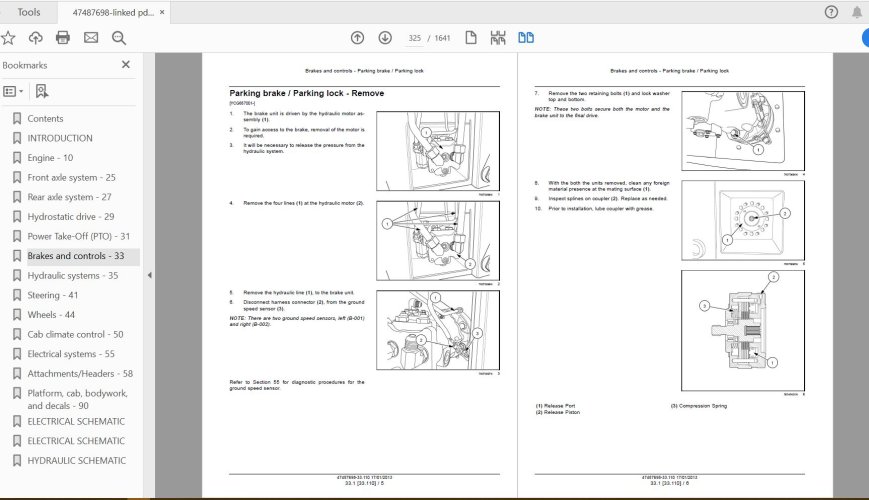This screenshot has height=500, width=869.
Task: Open the Wheels - 44 bookmark
Action: 51,315
